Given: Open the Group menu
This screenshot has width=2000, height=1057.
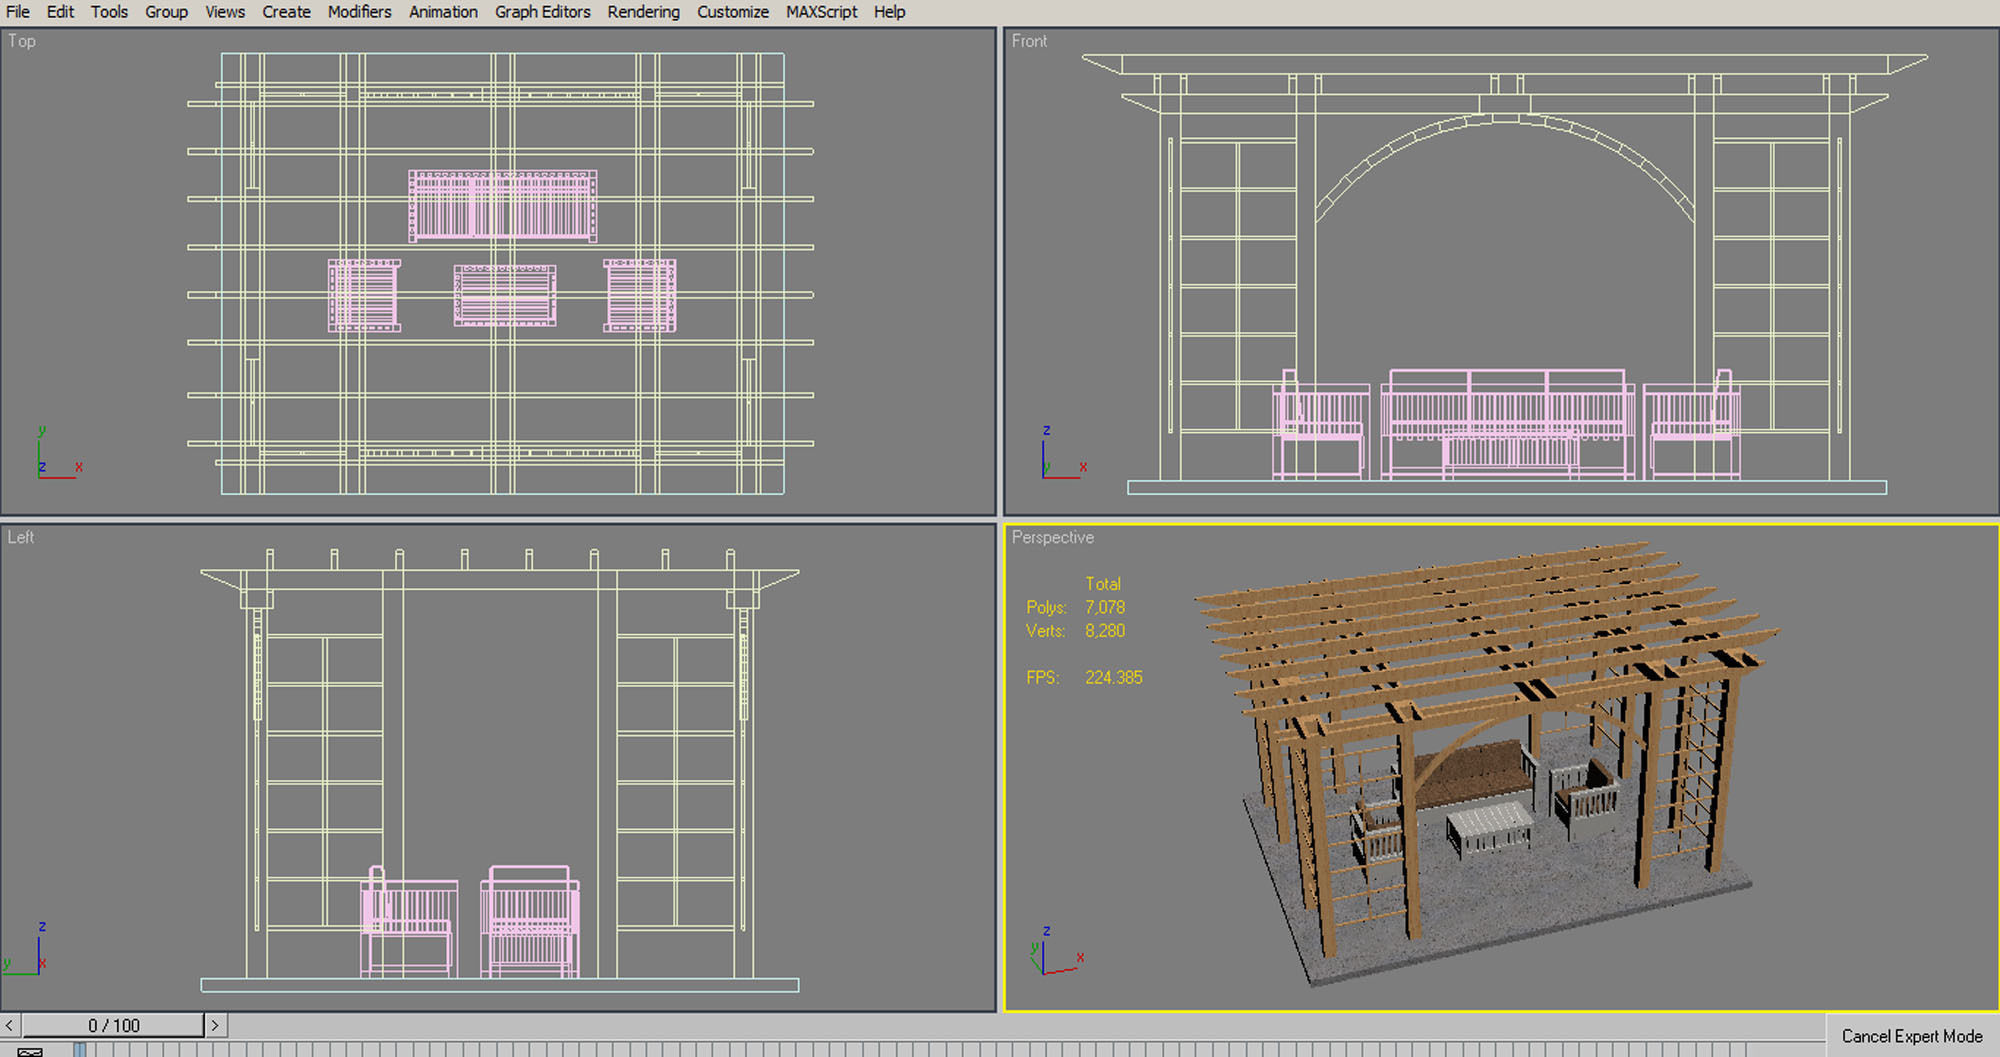Looking at the screenshot, I should coord(166,12).
